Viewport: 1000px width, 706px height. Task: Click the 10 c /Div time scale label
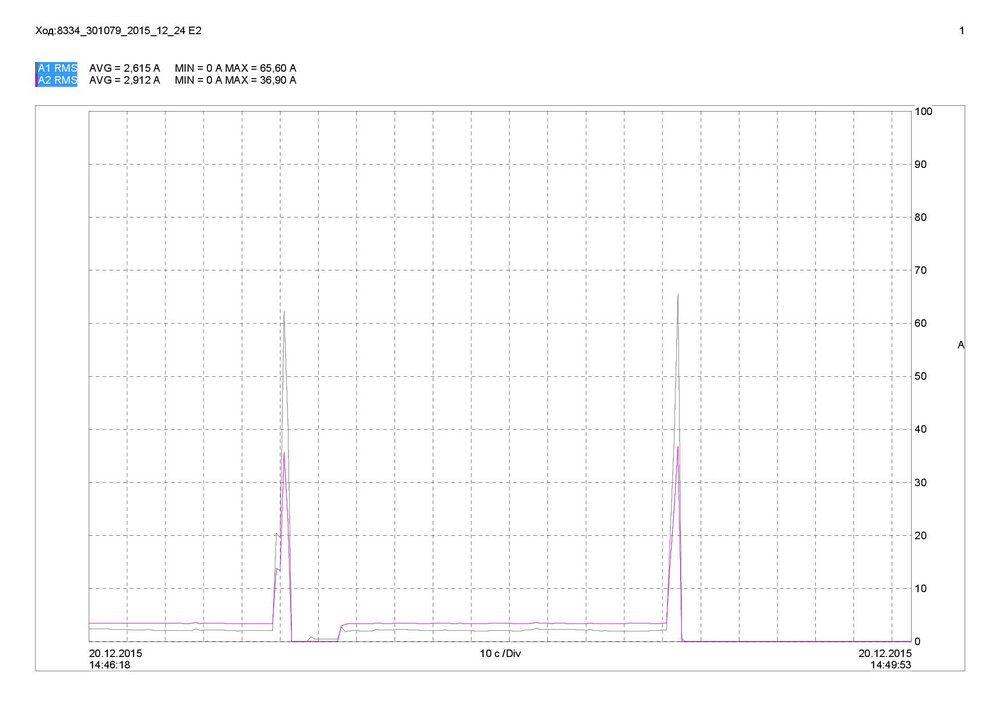(501, 654)
